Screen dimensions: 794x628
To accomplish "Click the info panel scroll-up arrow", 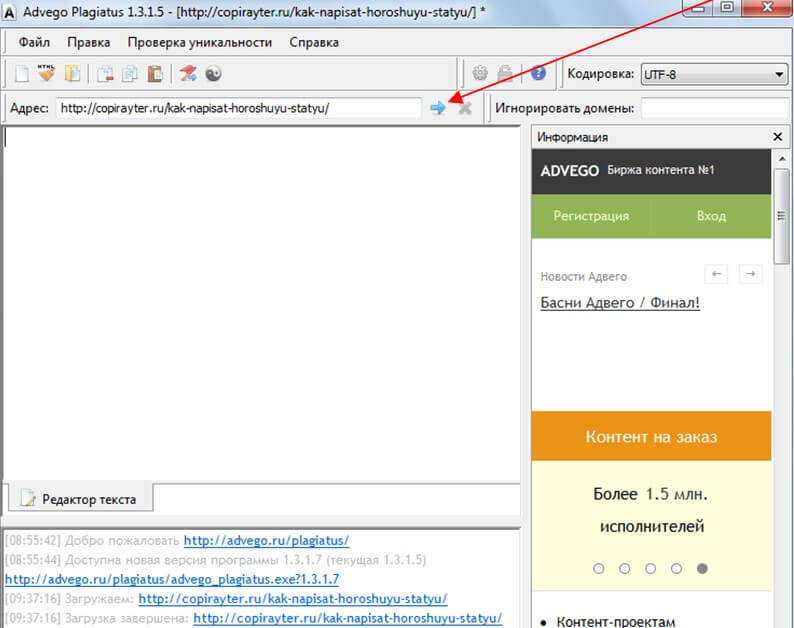I will (781, 159).
